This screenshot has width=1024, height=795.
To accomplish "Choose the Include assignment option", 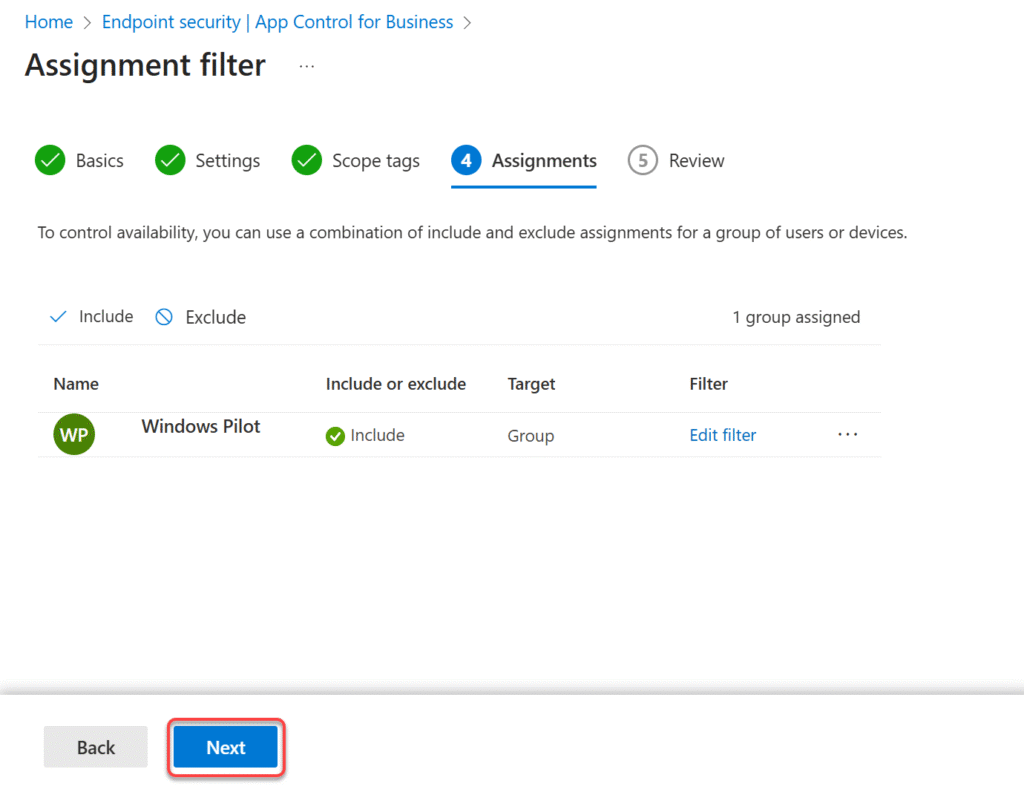I will coord(106,317).
